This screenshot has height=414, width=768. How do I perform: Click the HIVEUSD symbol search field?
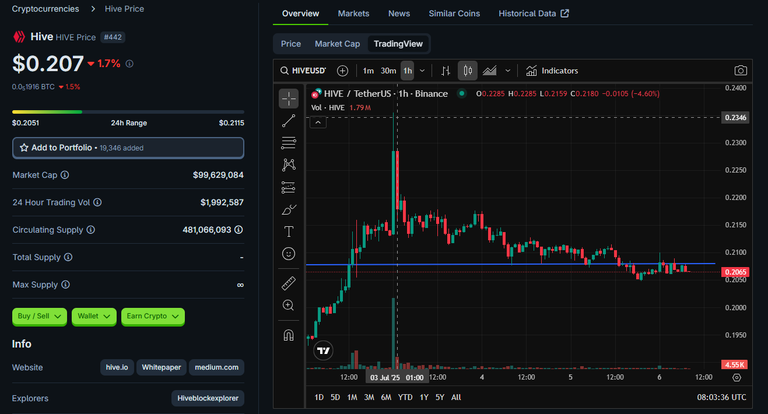pyautogui.click(x=303, y=71)
